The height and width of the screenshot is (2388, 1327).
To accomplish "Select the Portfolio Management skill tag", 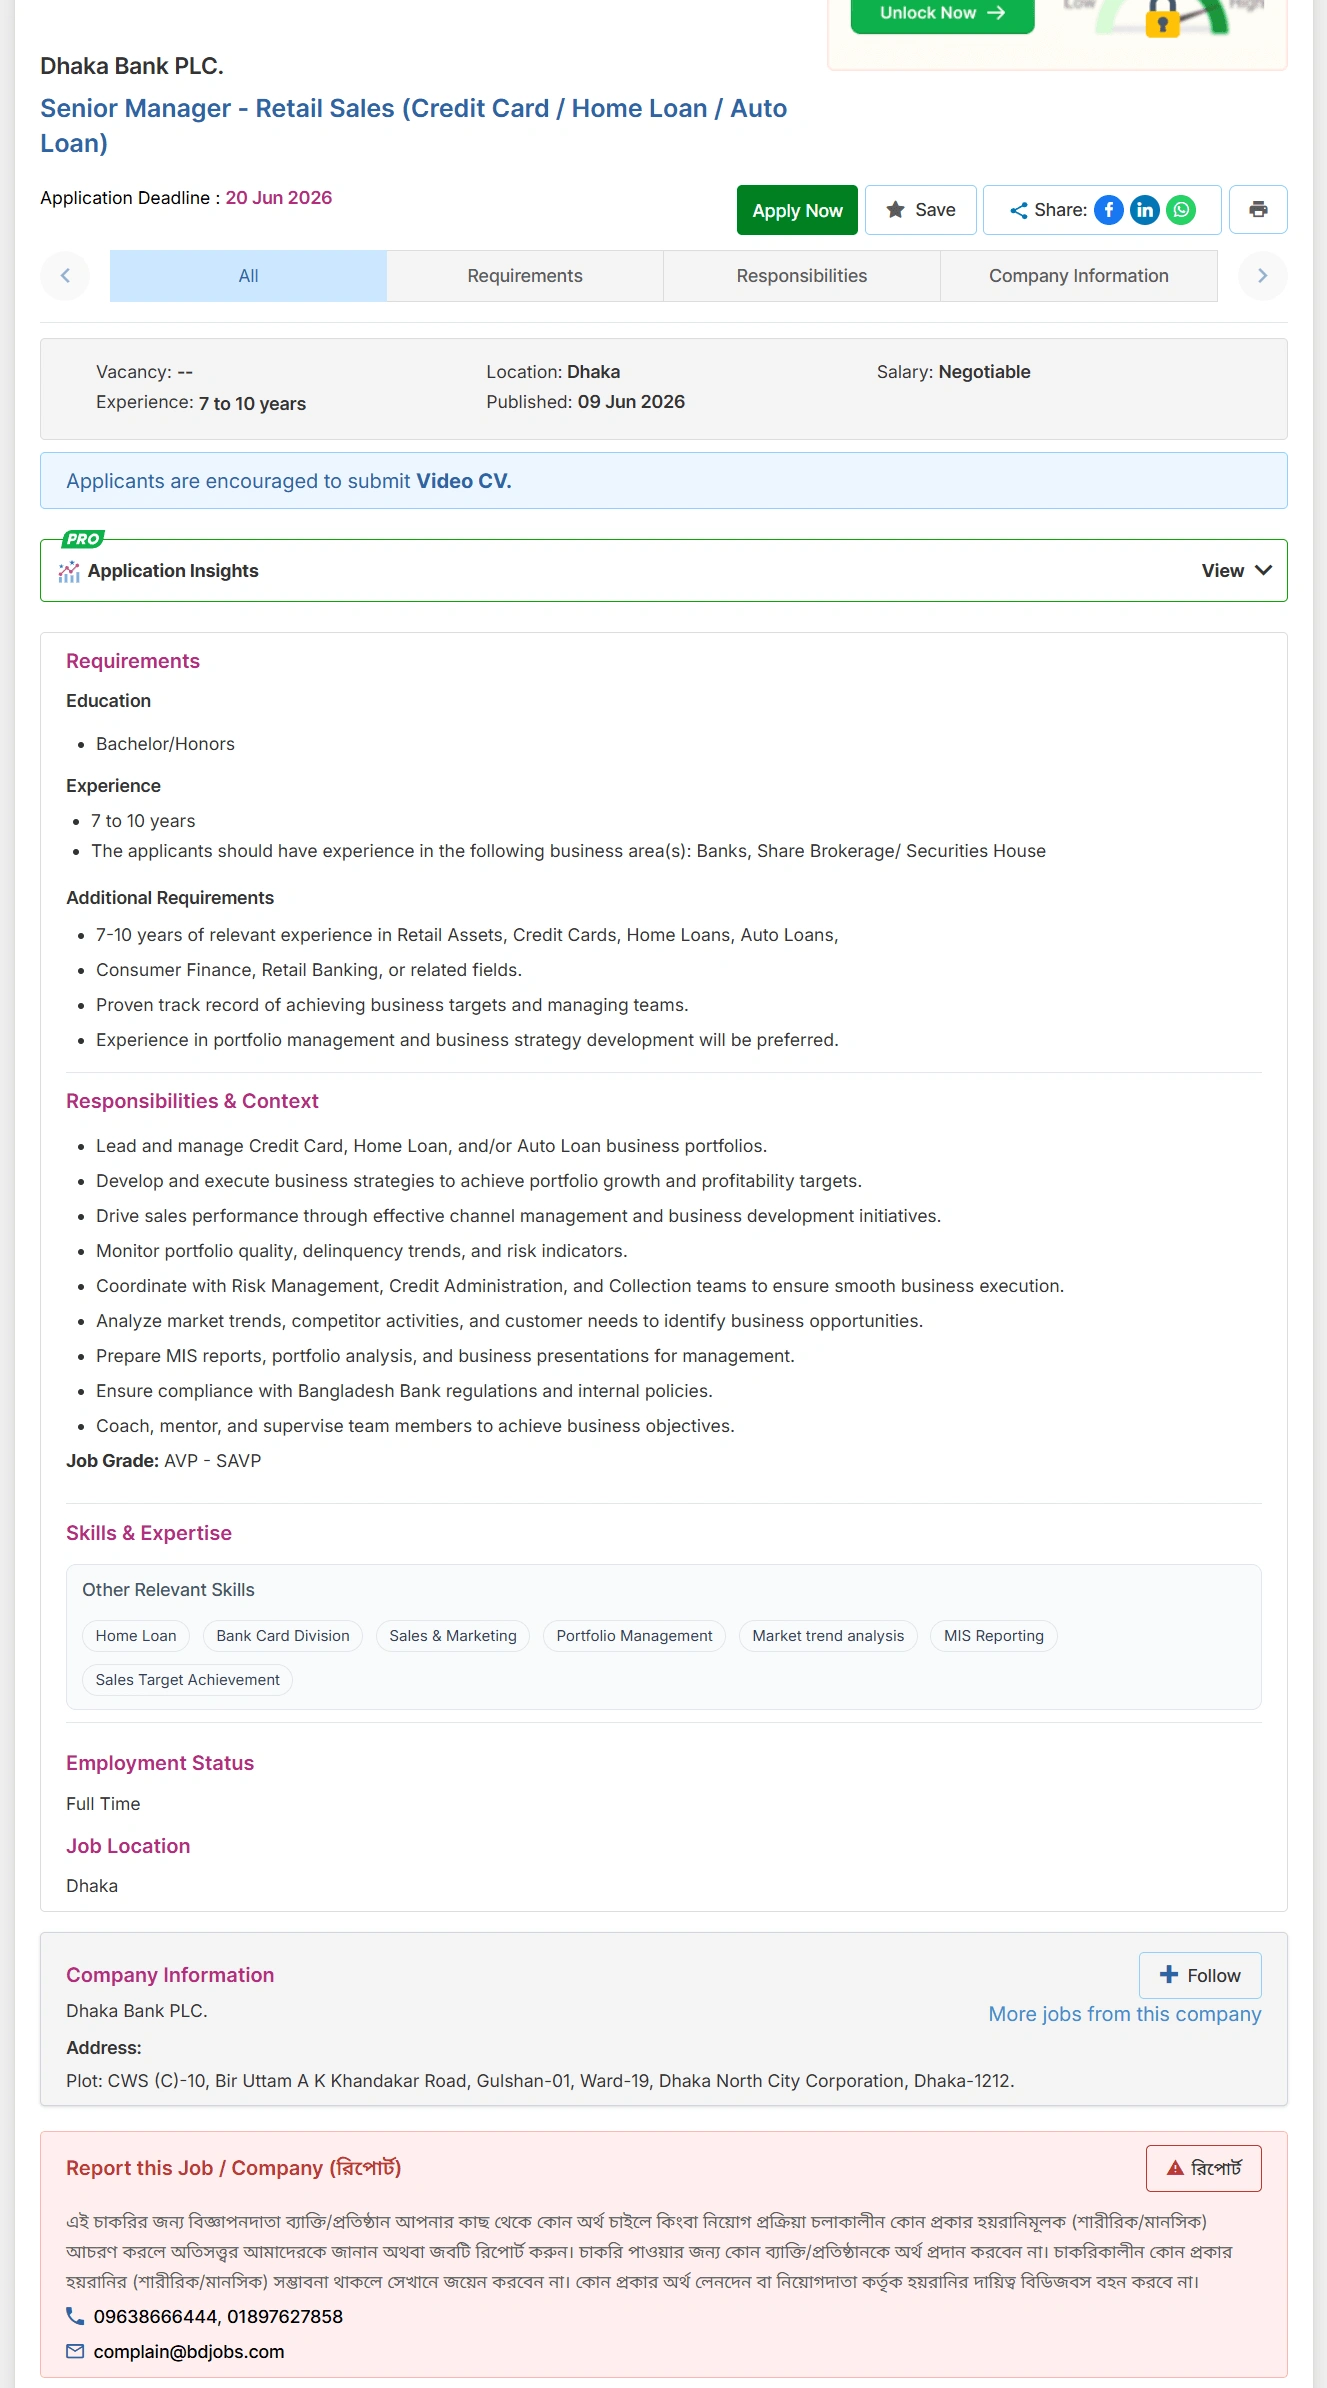I will pos(634,1636).
